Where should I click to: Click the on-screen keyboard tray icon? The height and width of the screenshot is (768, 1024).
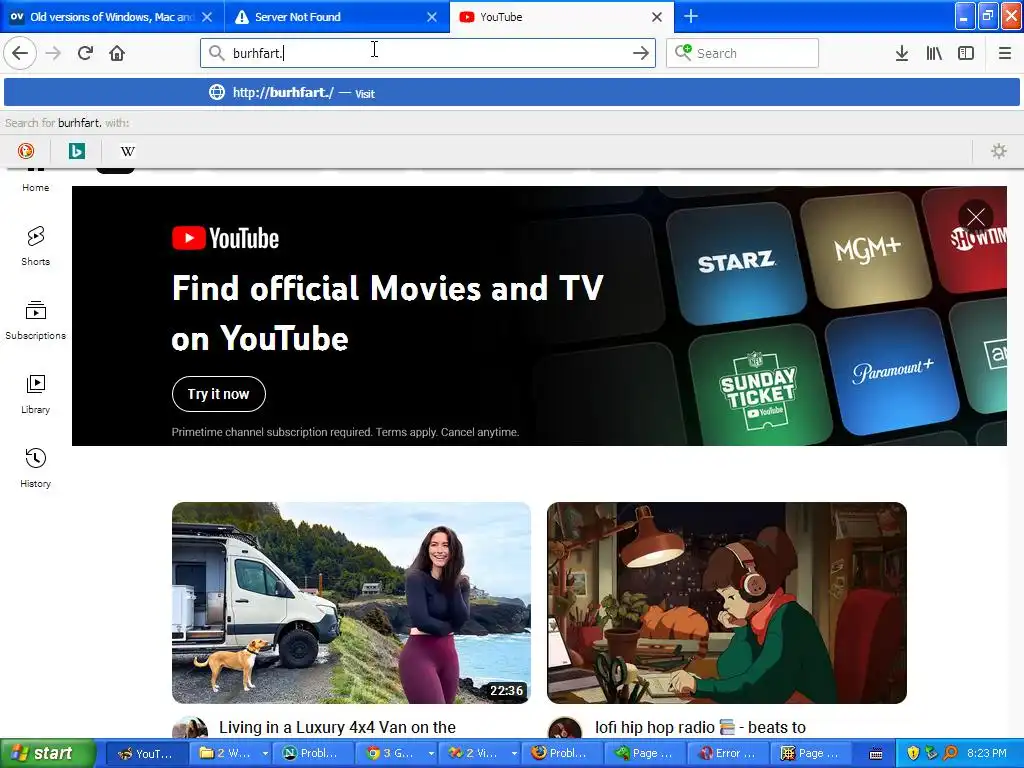click(x=876, y=754)
